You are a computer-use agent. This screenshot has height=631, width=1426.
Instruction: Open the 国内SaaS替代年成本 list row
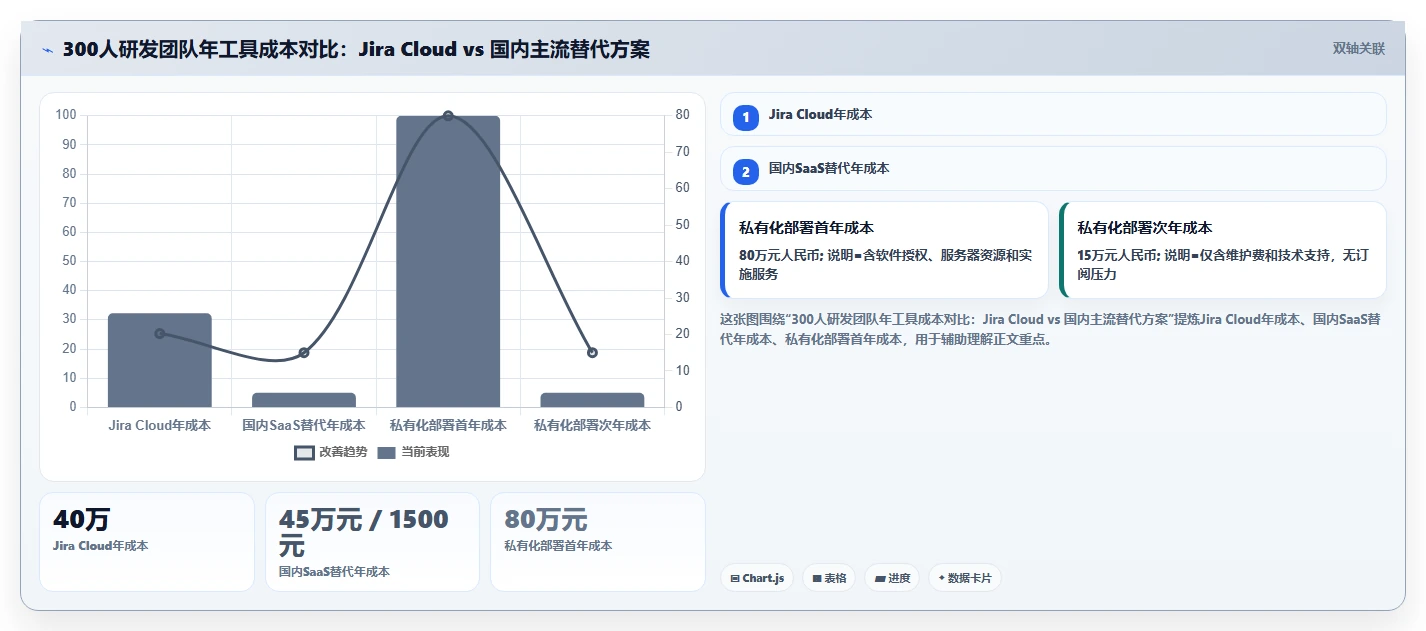coord(1053,168)
